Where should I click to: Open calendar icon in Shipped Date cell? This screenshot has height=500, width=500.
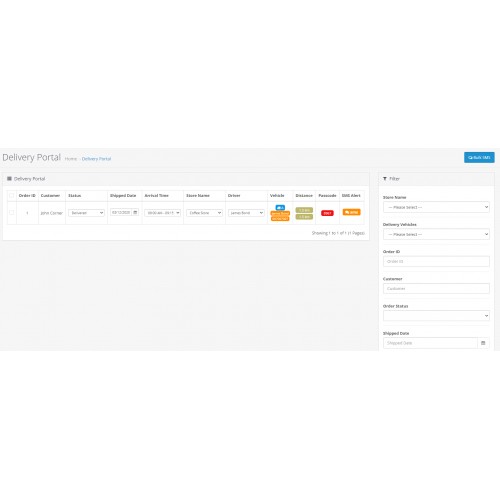[135, 212]
